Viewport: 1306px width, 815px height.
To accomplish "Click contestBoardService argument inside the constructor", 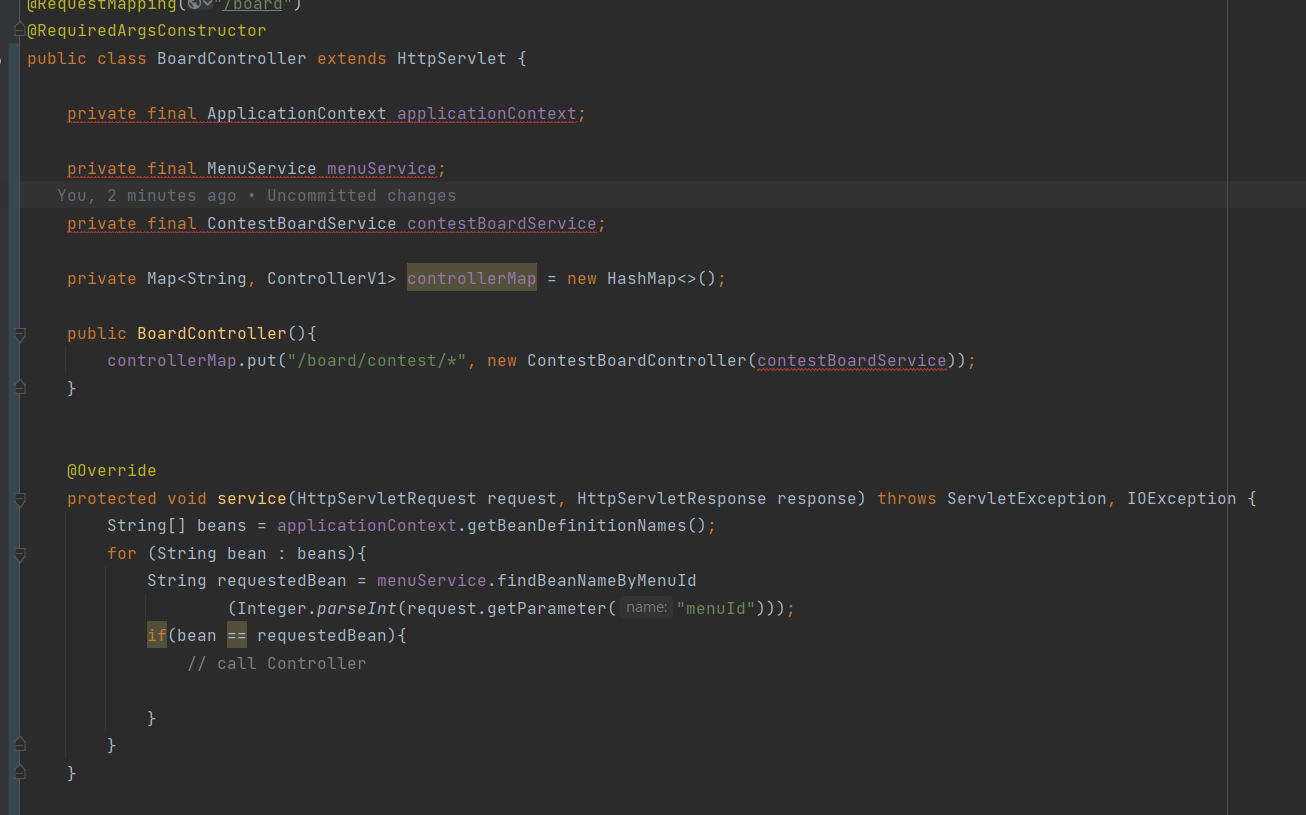I will click(852, 360).
